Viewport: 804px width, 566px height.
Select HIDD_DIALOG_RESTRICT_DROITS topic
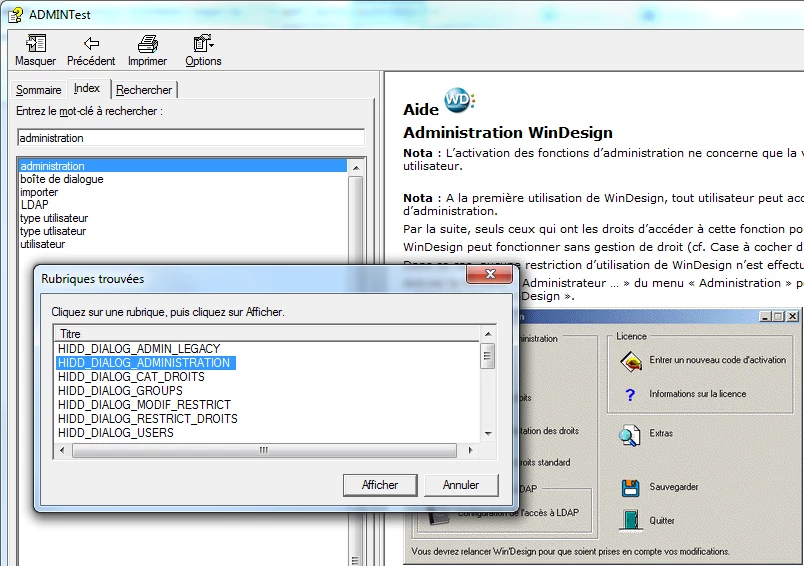[148, 419]
